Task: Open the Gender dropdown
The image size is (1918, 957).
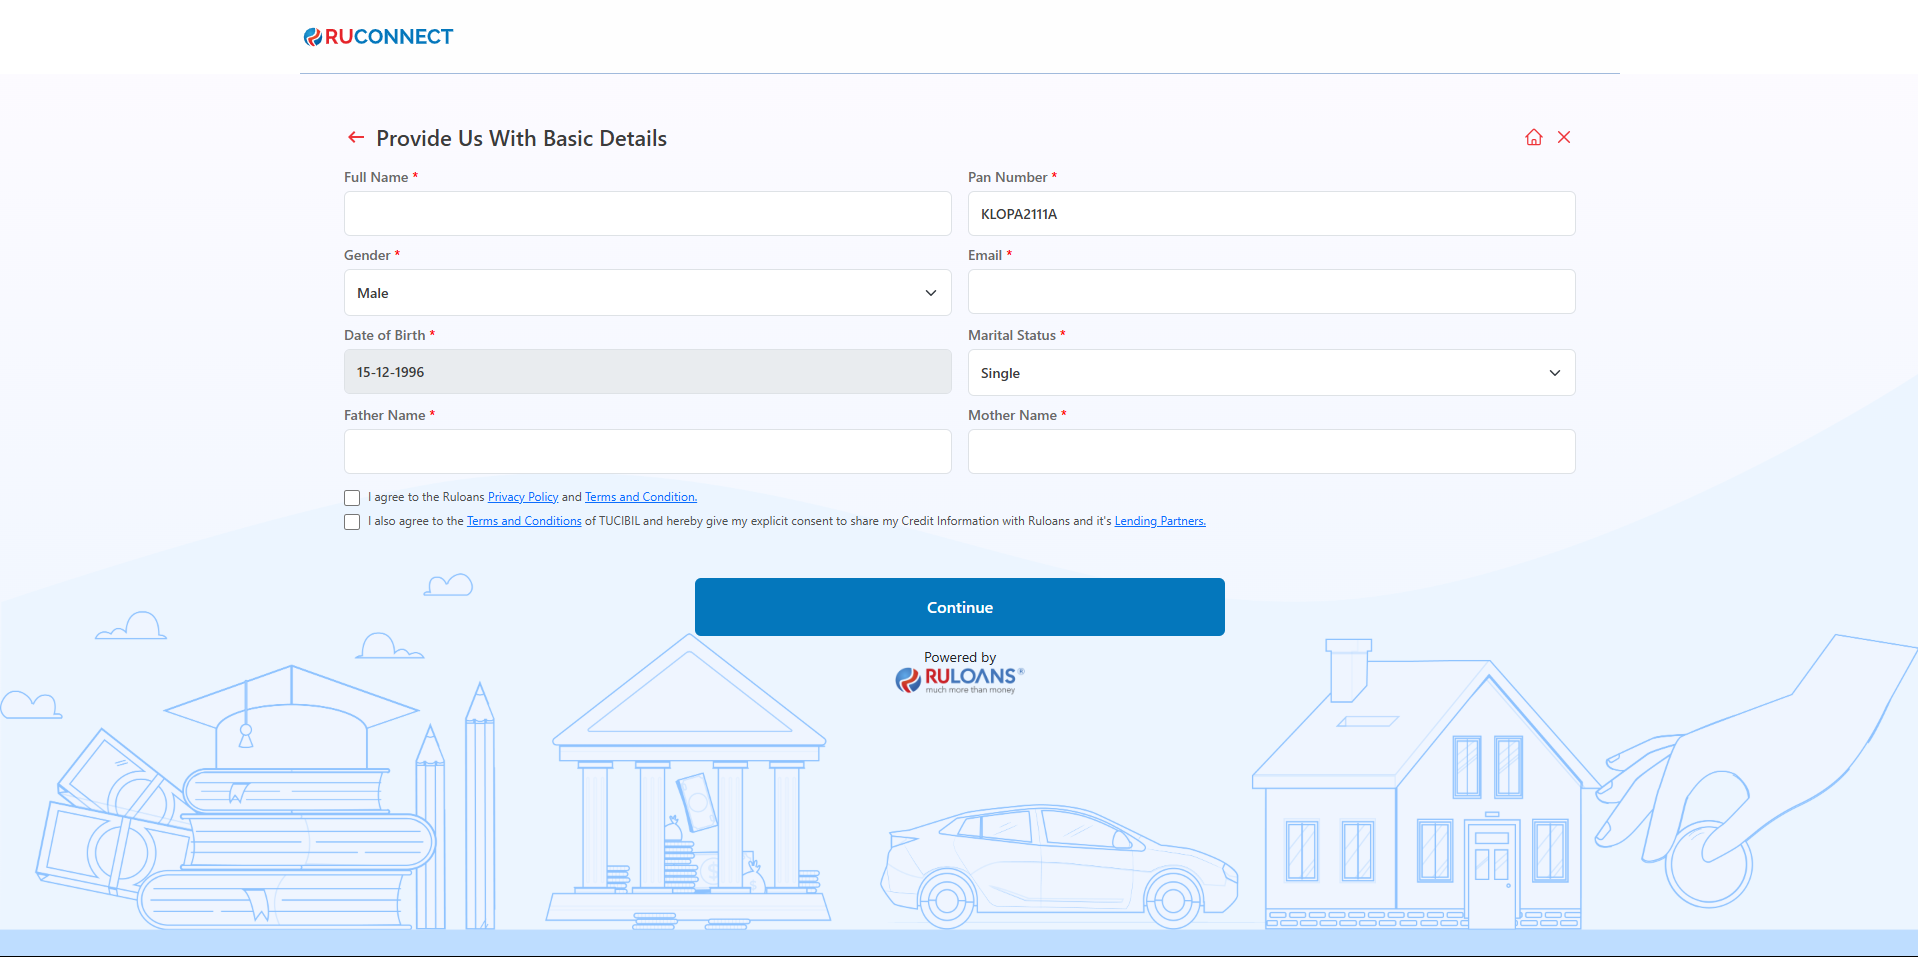Action: 647,293
